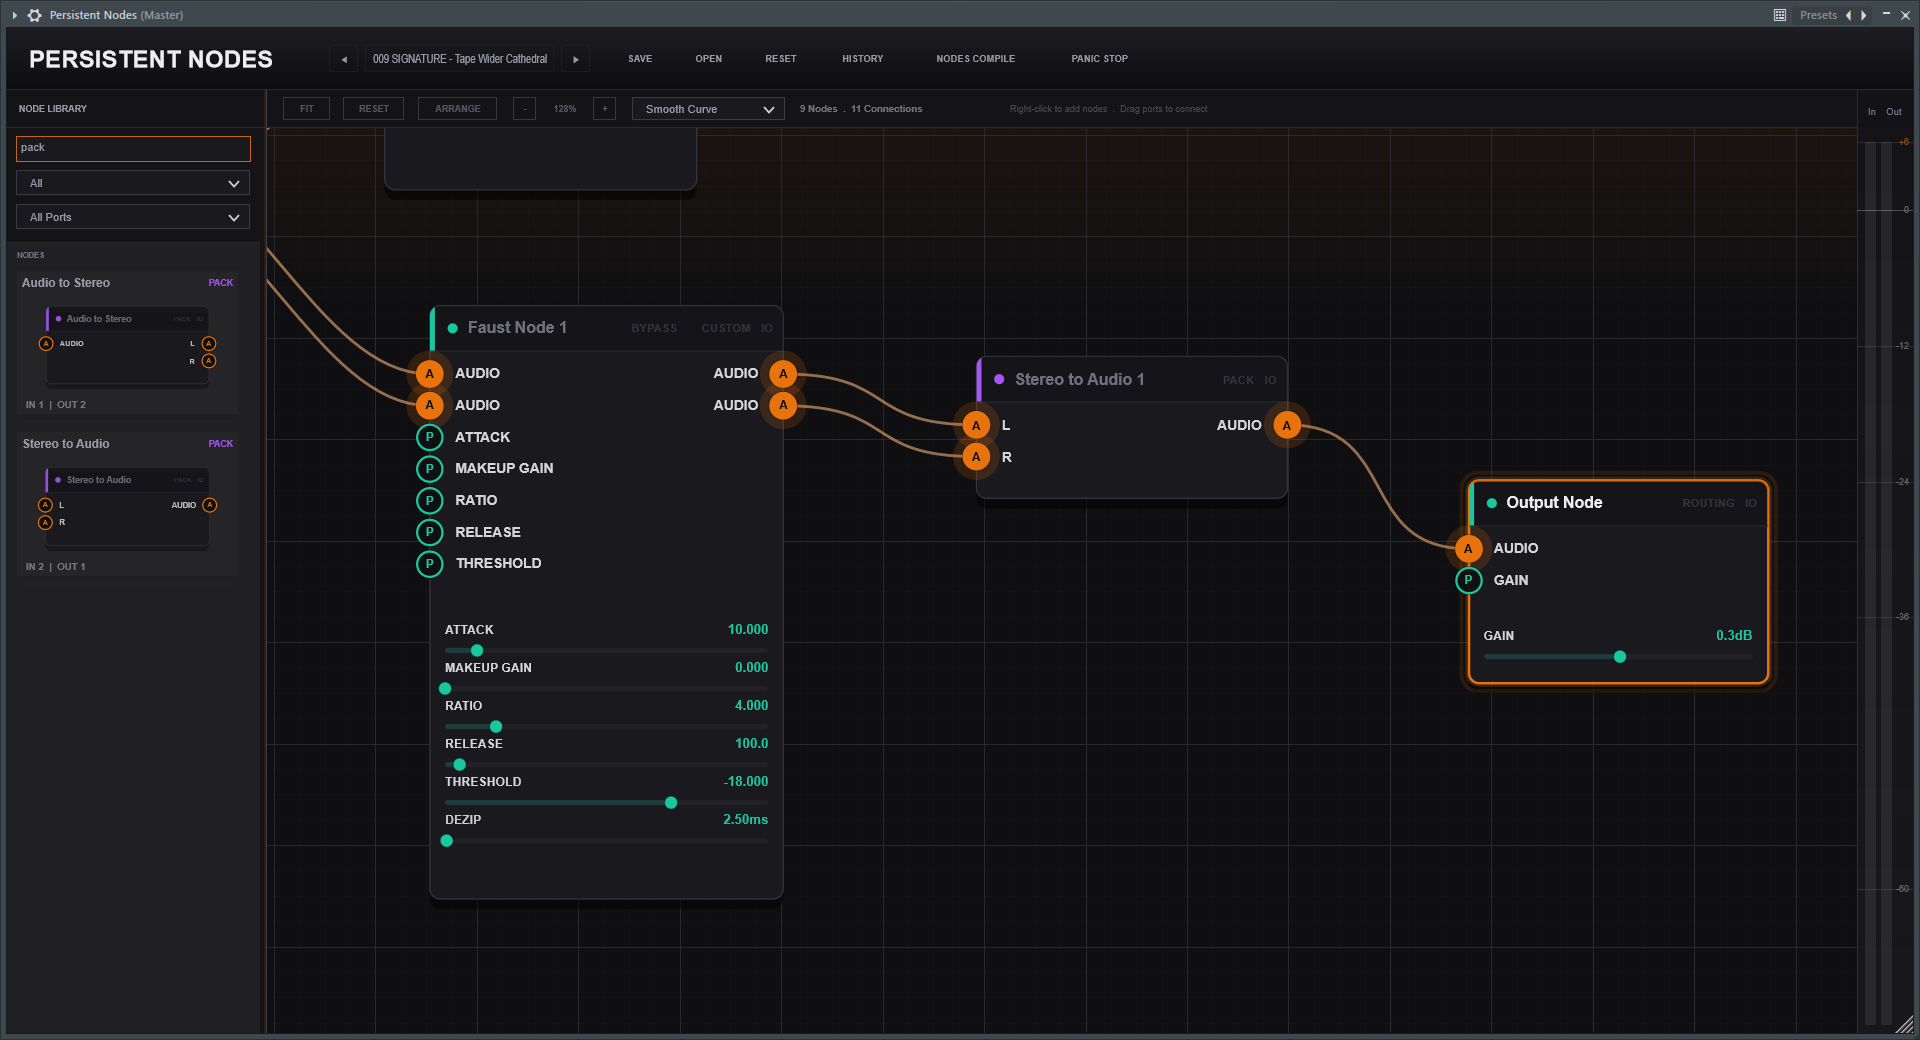Toggle IO on Stereo to Audio 1 header
The height and width of the screenshot is (1040, 1920).
[1270, 380]
